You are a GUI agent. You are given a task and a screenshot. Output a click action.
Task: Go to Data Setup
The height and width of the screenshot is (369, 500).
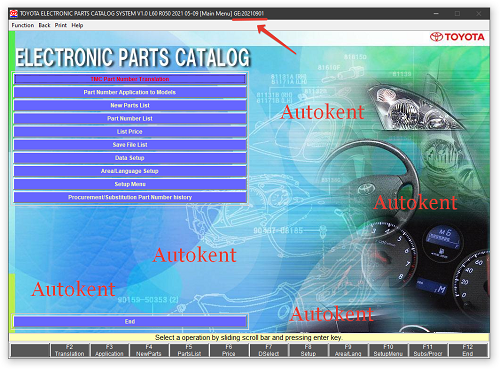coord(130,158)
